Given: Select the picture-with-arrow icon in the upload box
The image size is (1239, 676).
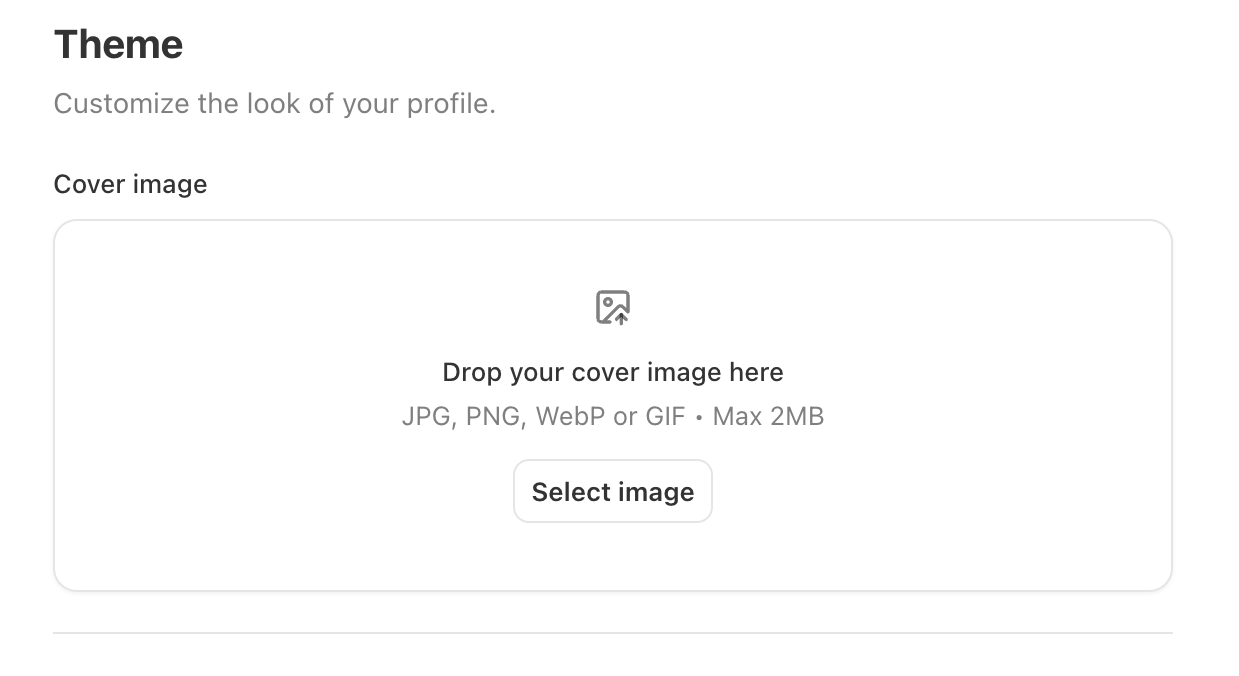Looking at the screenshot, I should coord(613,307).
